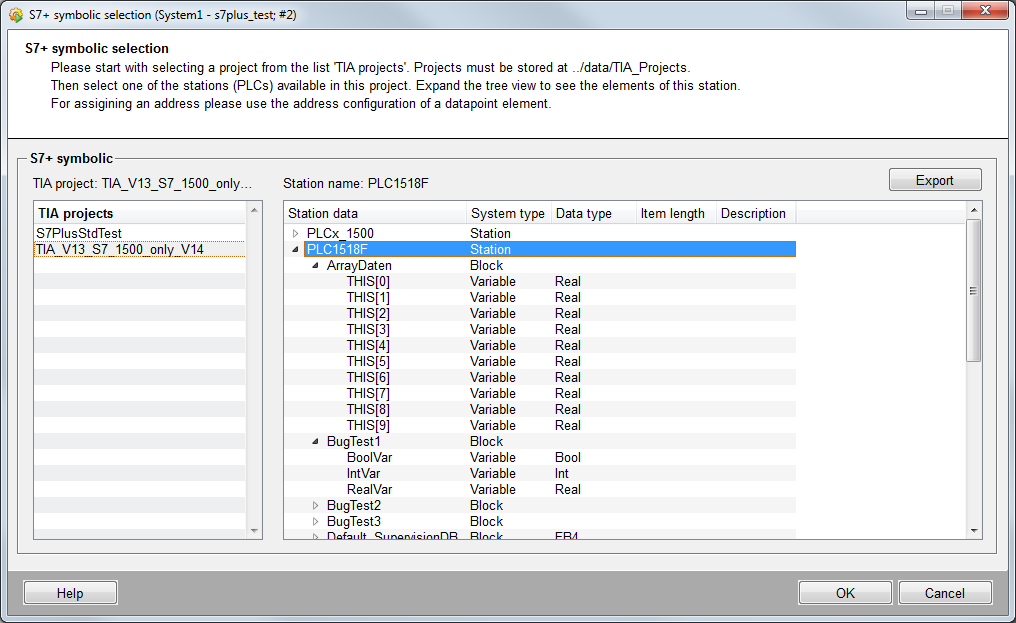Click the application icon in title bar
Viewport: 1016px width, 623px height.
[15, 15]
